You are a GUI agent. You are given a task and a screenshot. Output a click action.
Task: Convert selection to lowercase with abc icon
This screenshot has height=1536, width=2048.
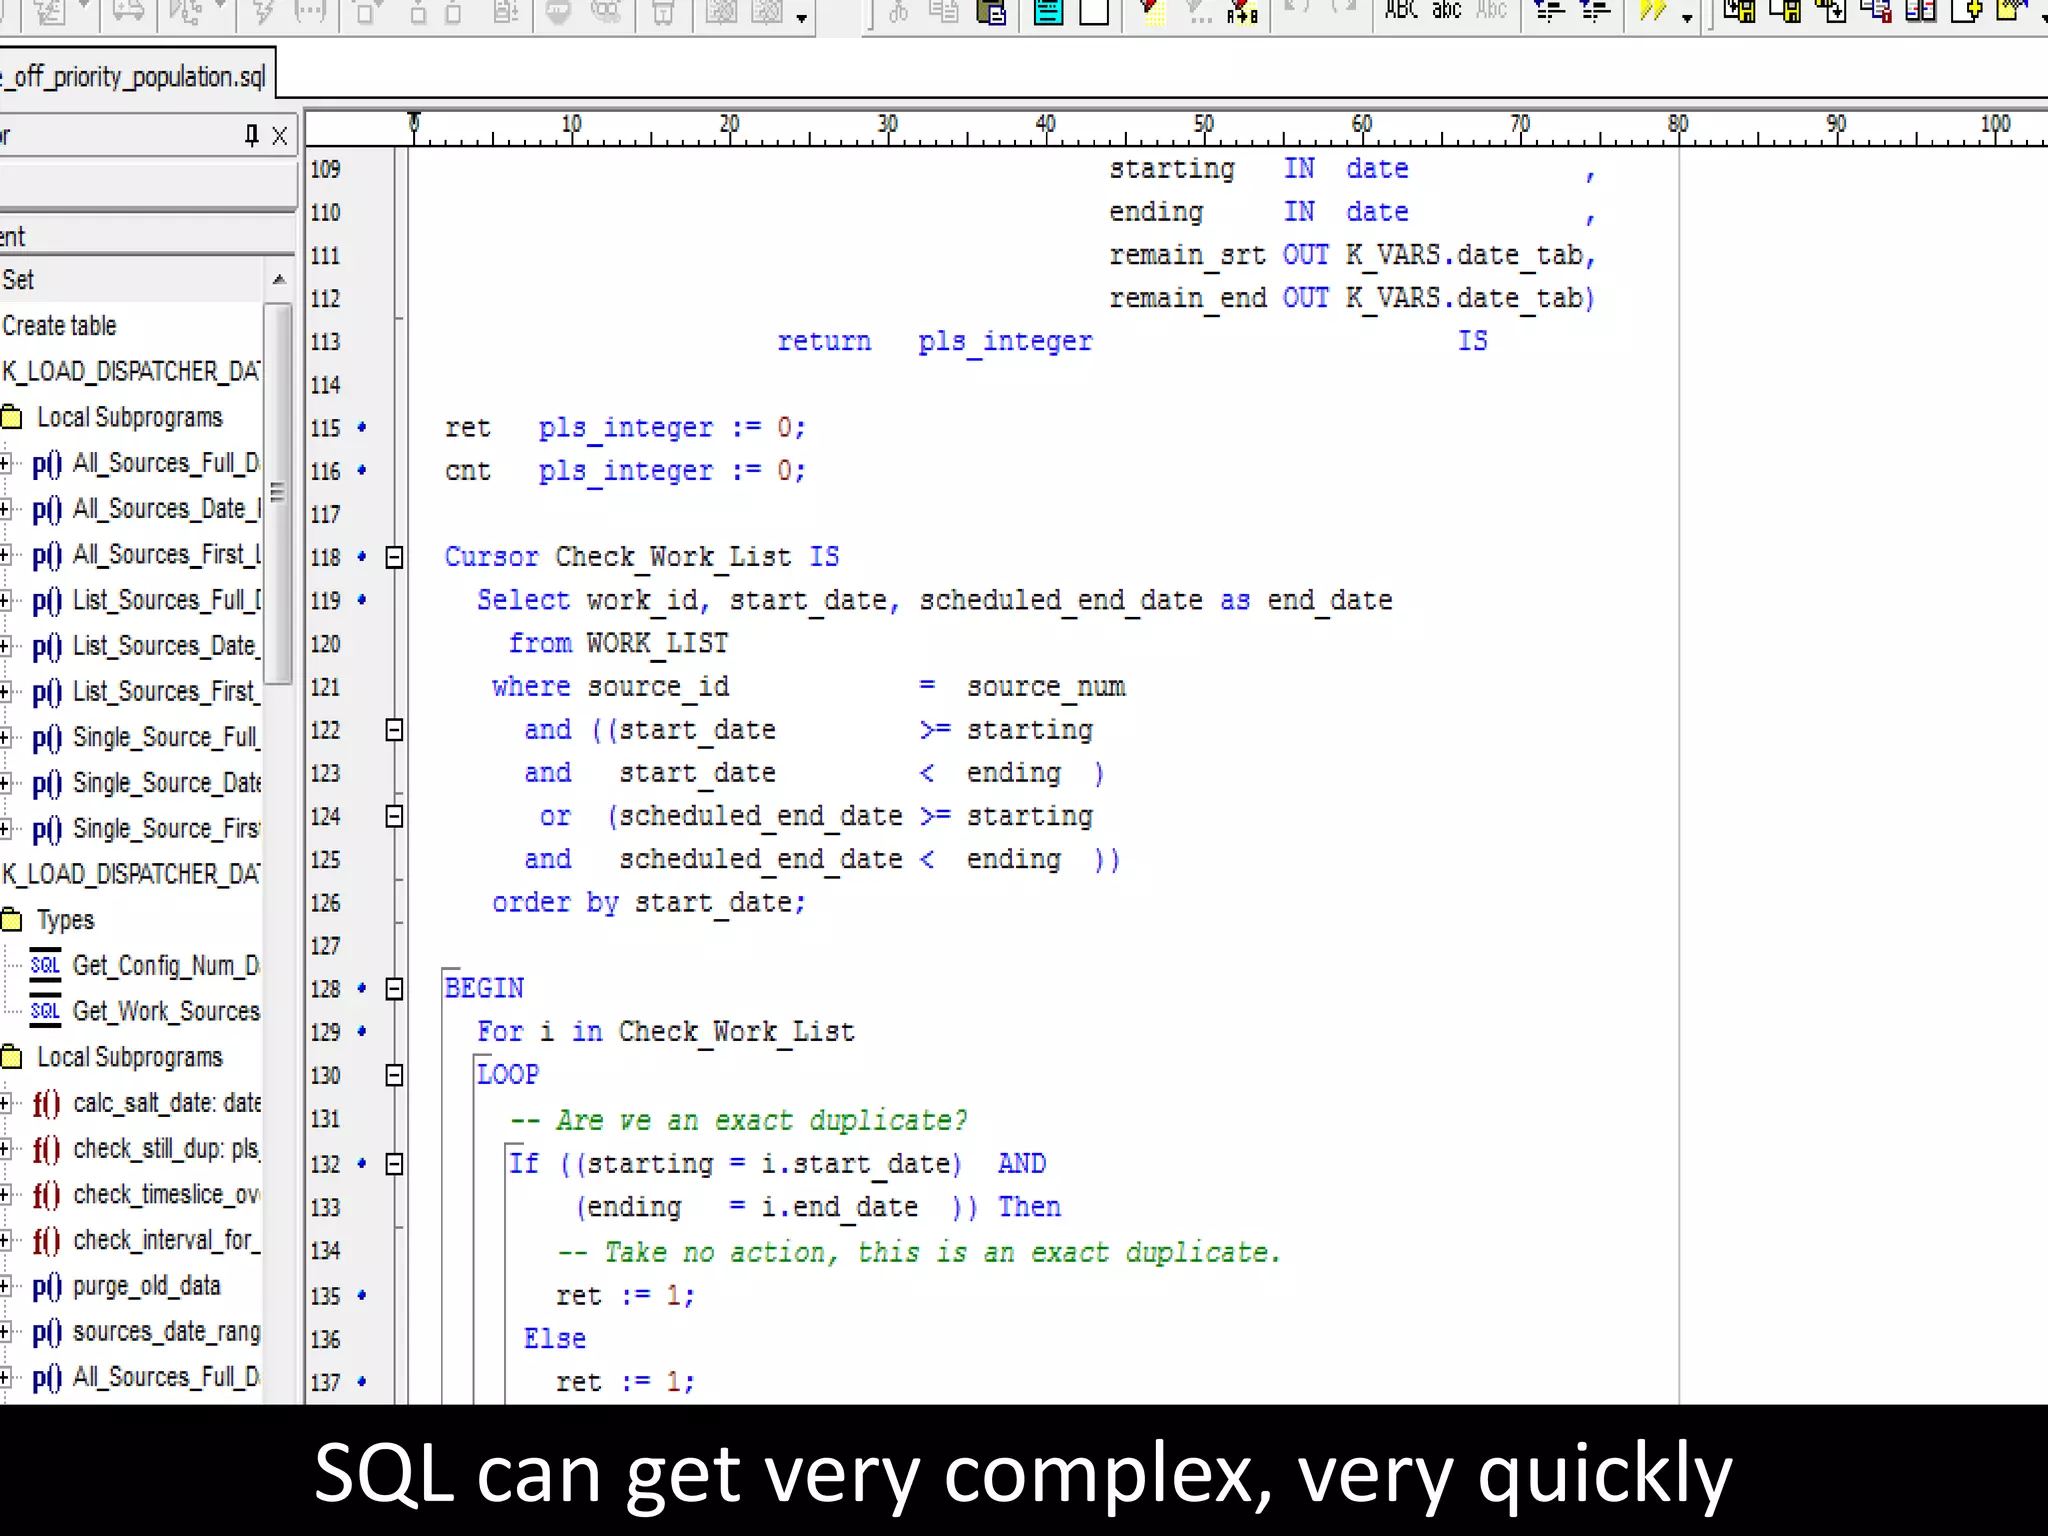[x=1447, y=11]
